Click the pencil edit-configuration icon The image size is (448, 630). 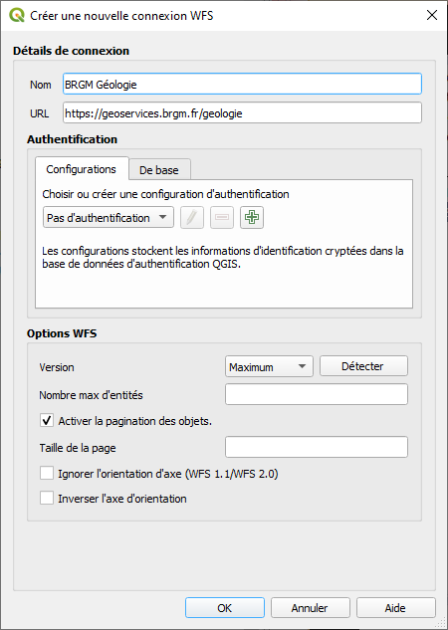point(192,218)
